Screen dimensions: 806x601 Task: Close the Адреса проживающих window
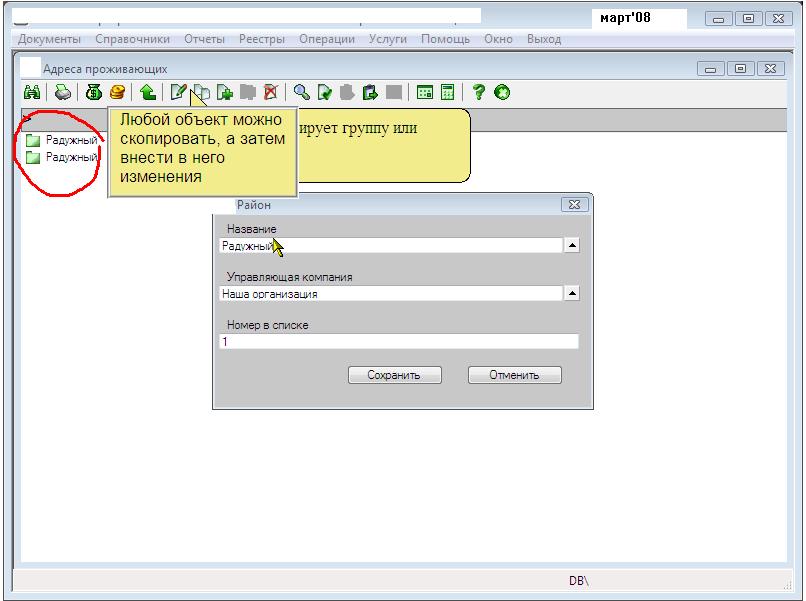click(771, 69)
